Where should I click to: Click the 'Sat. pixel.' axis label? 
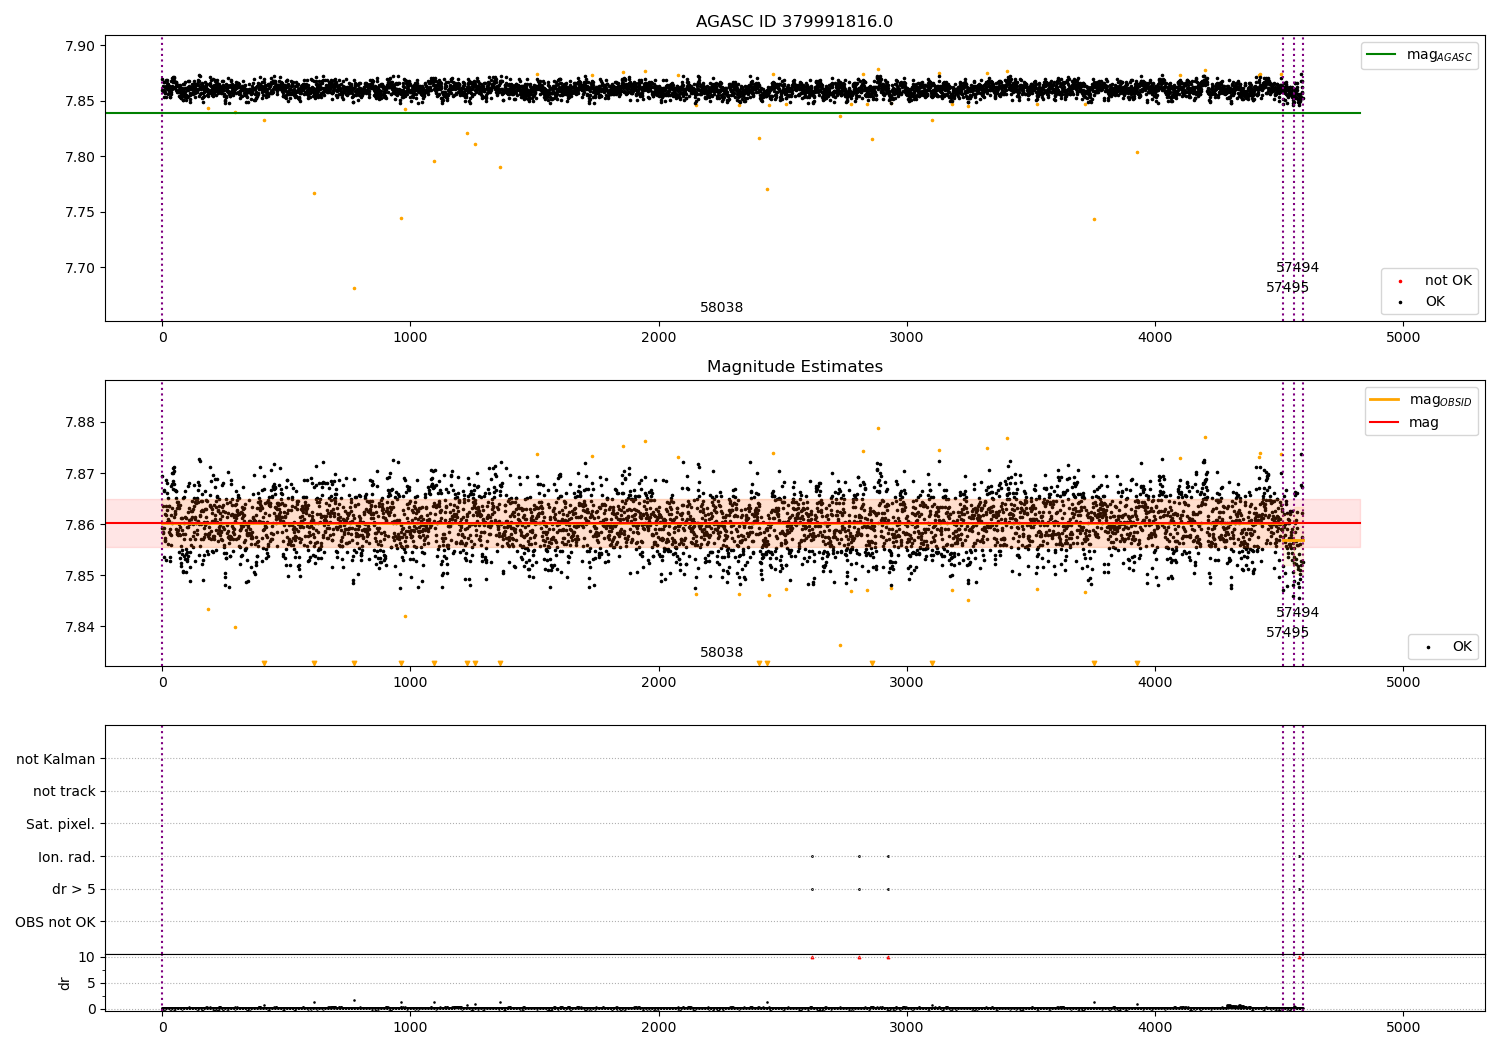click(60, 824)
